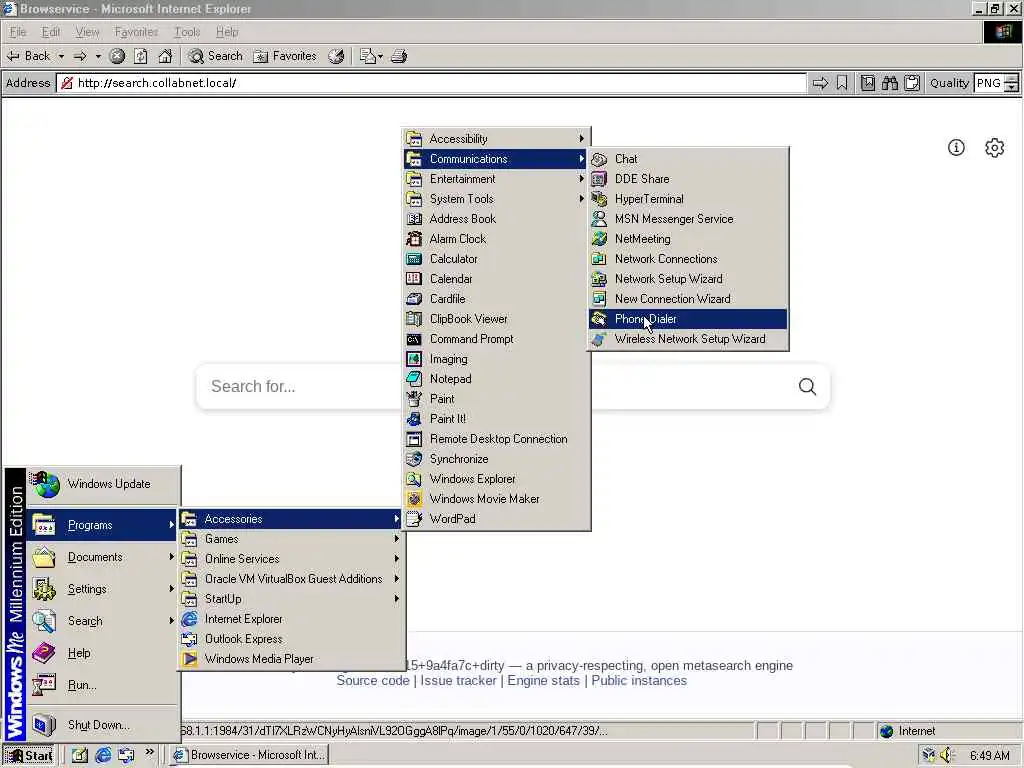This screenshot has width=1024, height=768.
Task: Follow the Issue tracker link
Action: pyautogui.click(x=458, y=680)
